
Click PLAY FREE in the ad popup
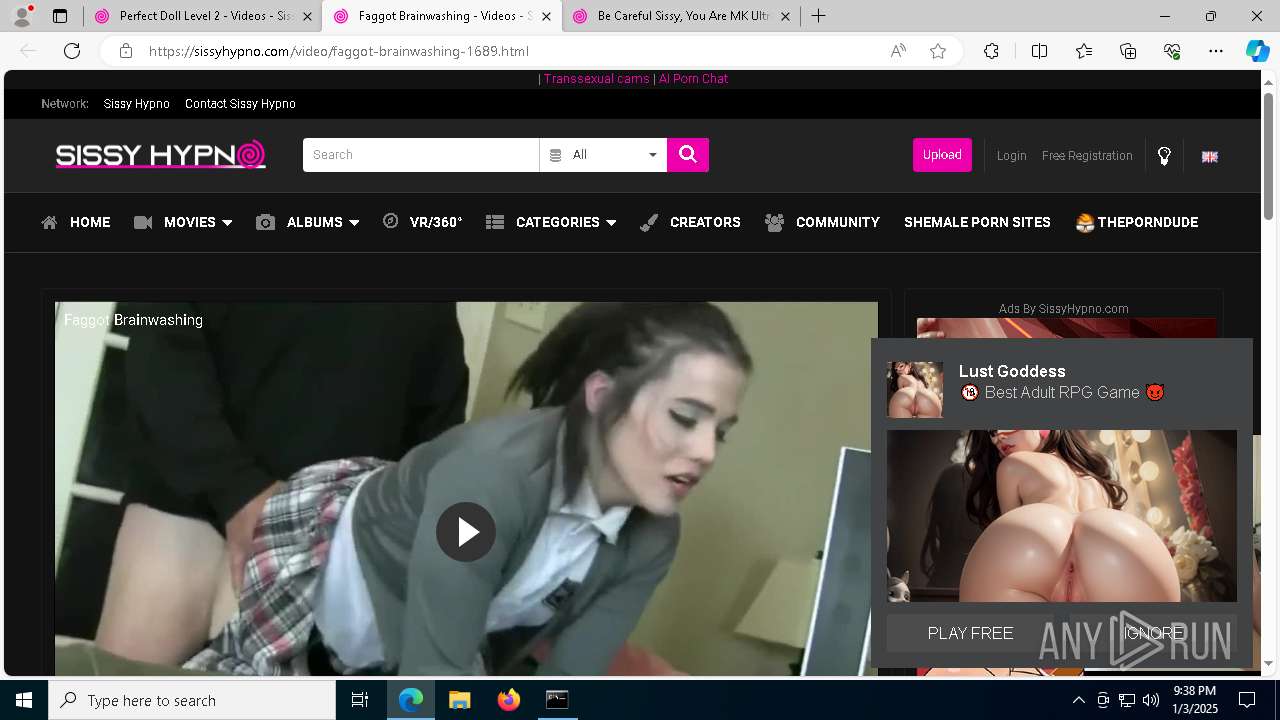click(970, 633)
